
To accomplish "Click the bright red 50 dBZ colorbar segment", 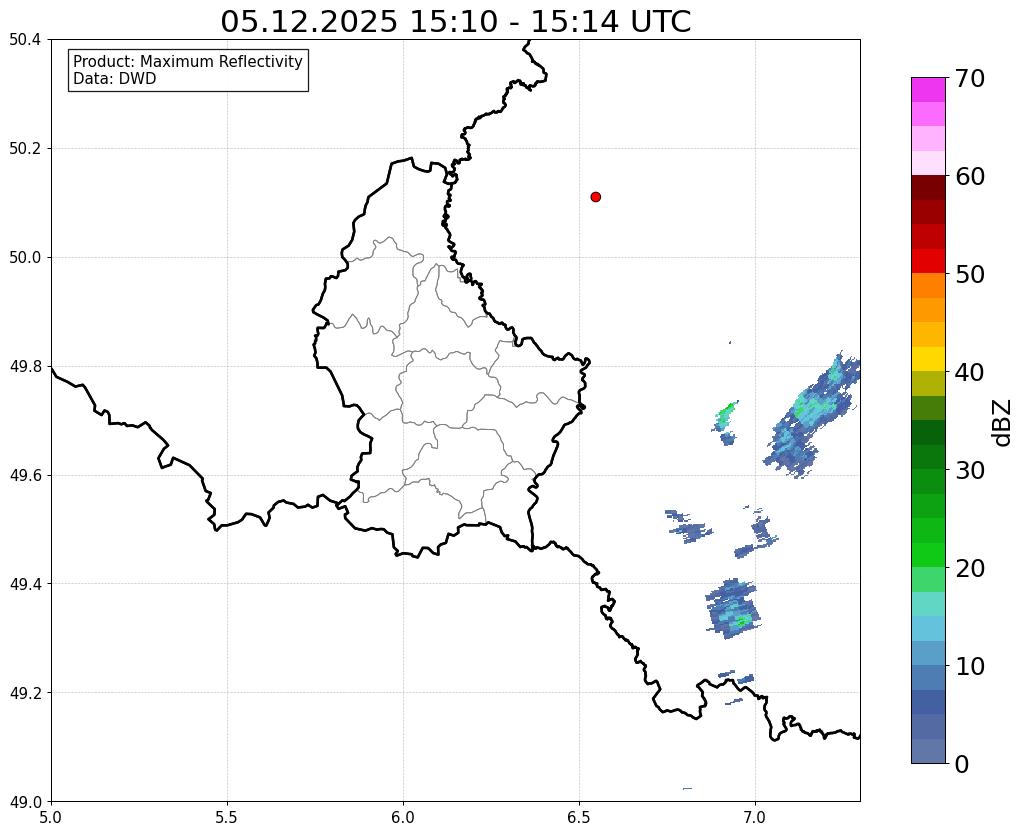I will pos(928,261).
